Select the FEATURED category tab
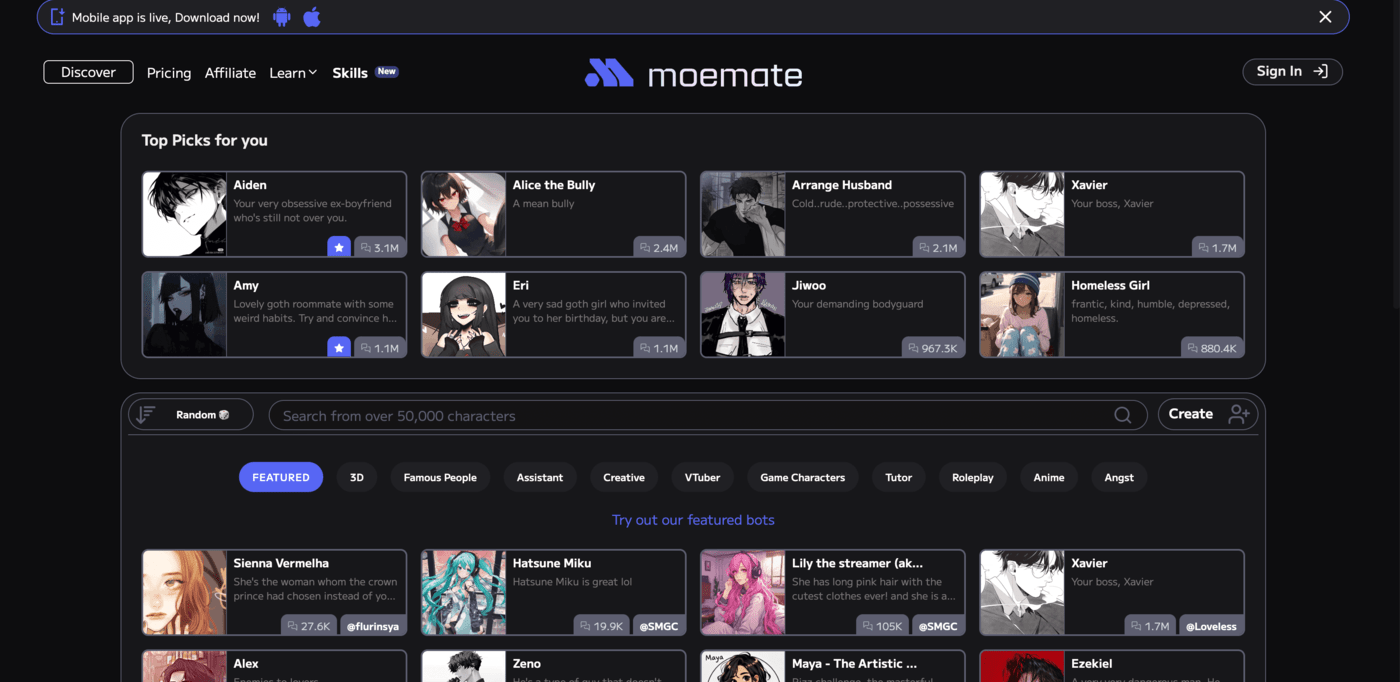1400x682 pixels. [281, 477]
